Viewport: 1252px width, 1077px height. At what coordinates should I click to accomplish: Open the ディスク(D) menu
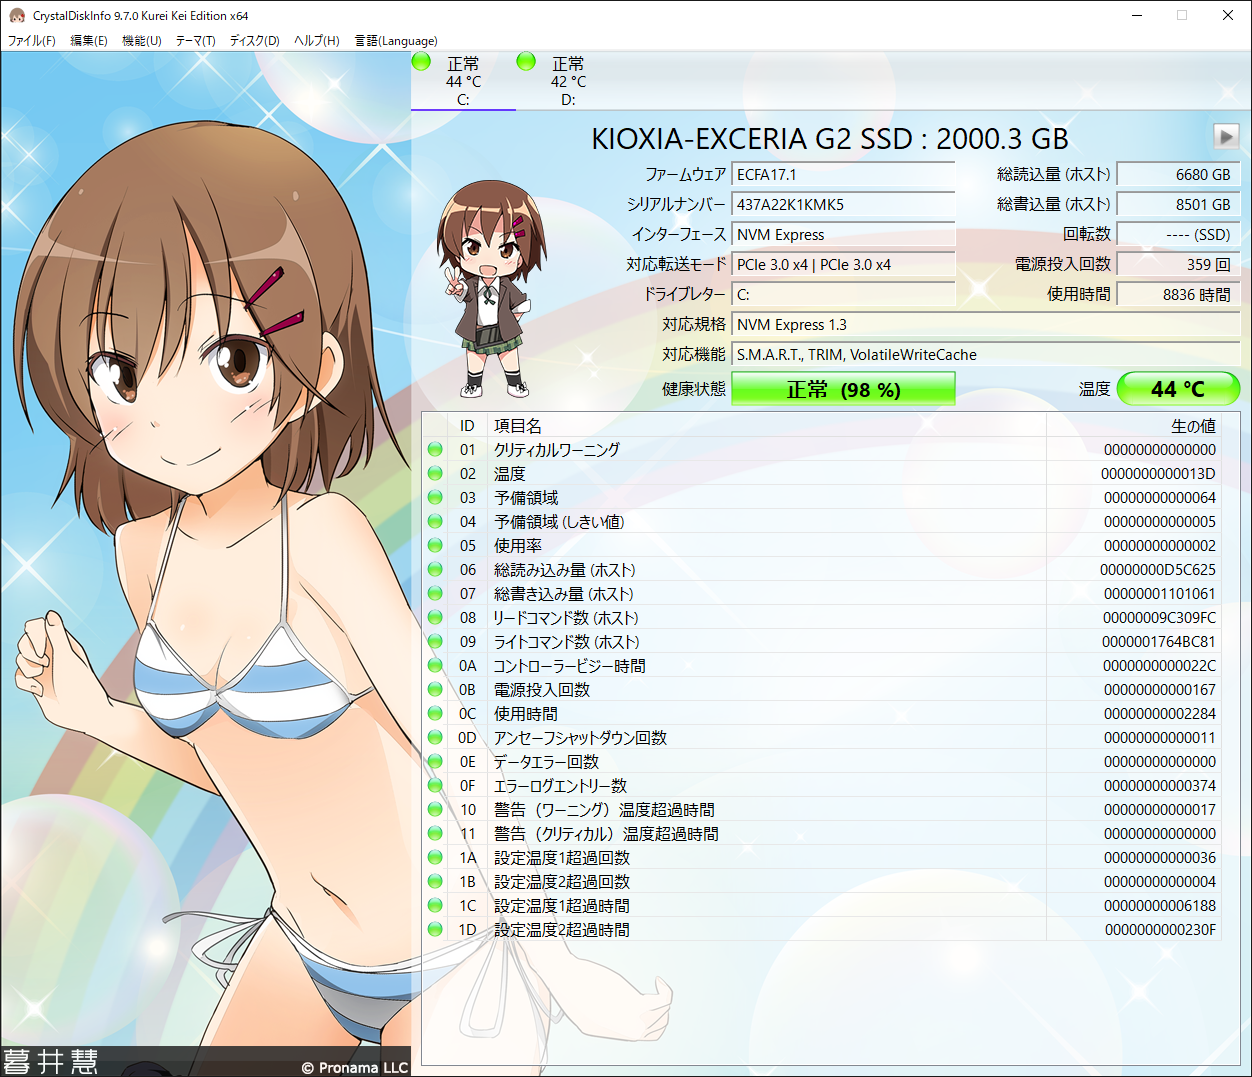point(254,41)
